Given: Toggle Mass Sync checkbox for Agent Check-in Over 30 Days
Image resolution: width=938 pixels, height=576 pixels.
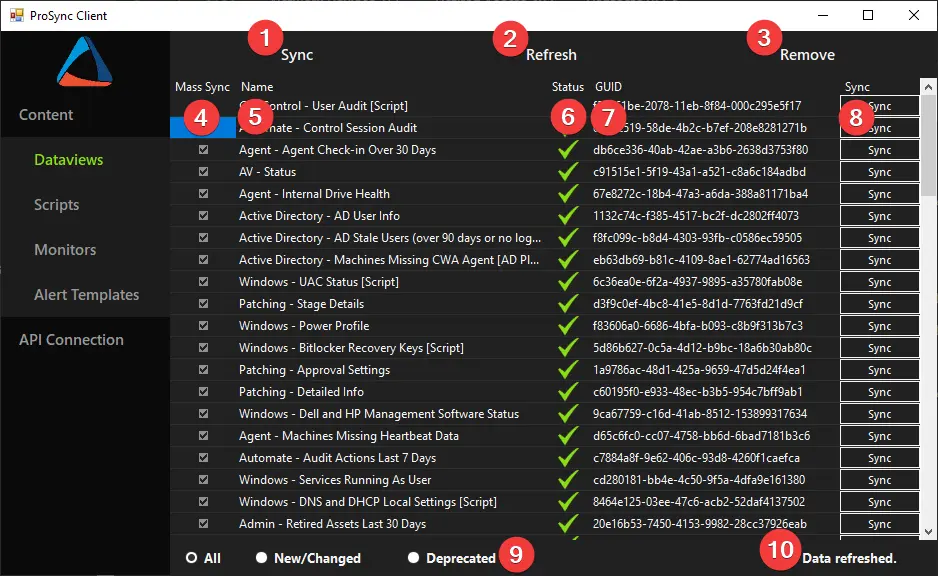Looking at the screenshot, I should 203,150.
